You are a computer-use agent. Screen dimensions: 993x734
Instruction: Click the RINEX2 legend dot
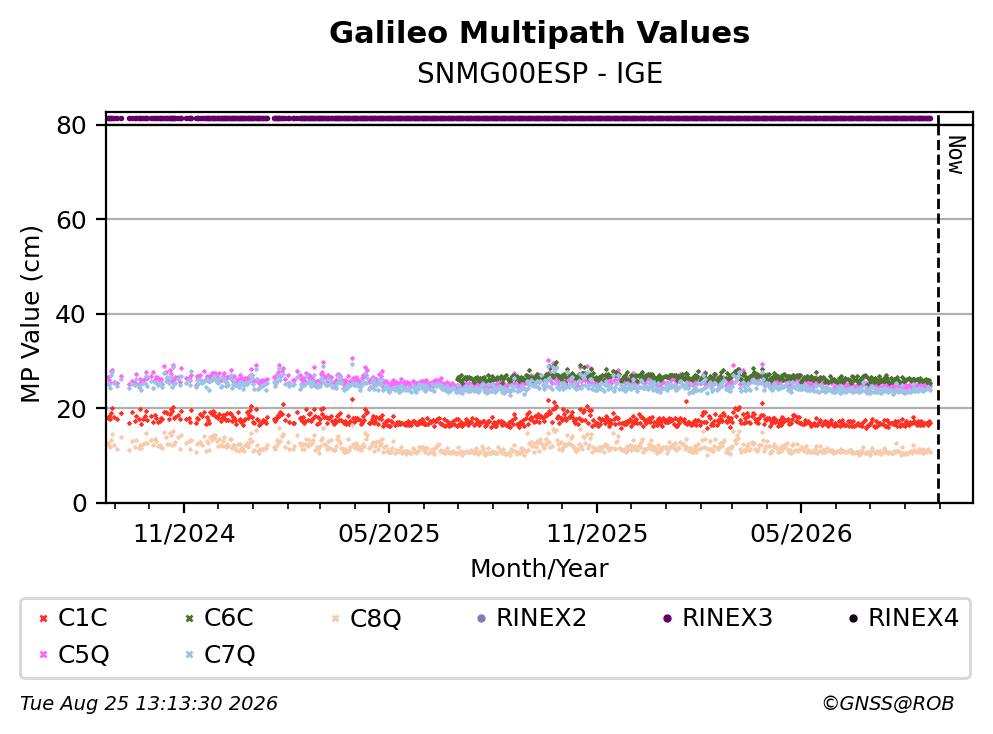point(481,618)
